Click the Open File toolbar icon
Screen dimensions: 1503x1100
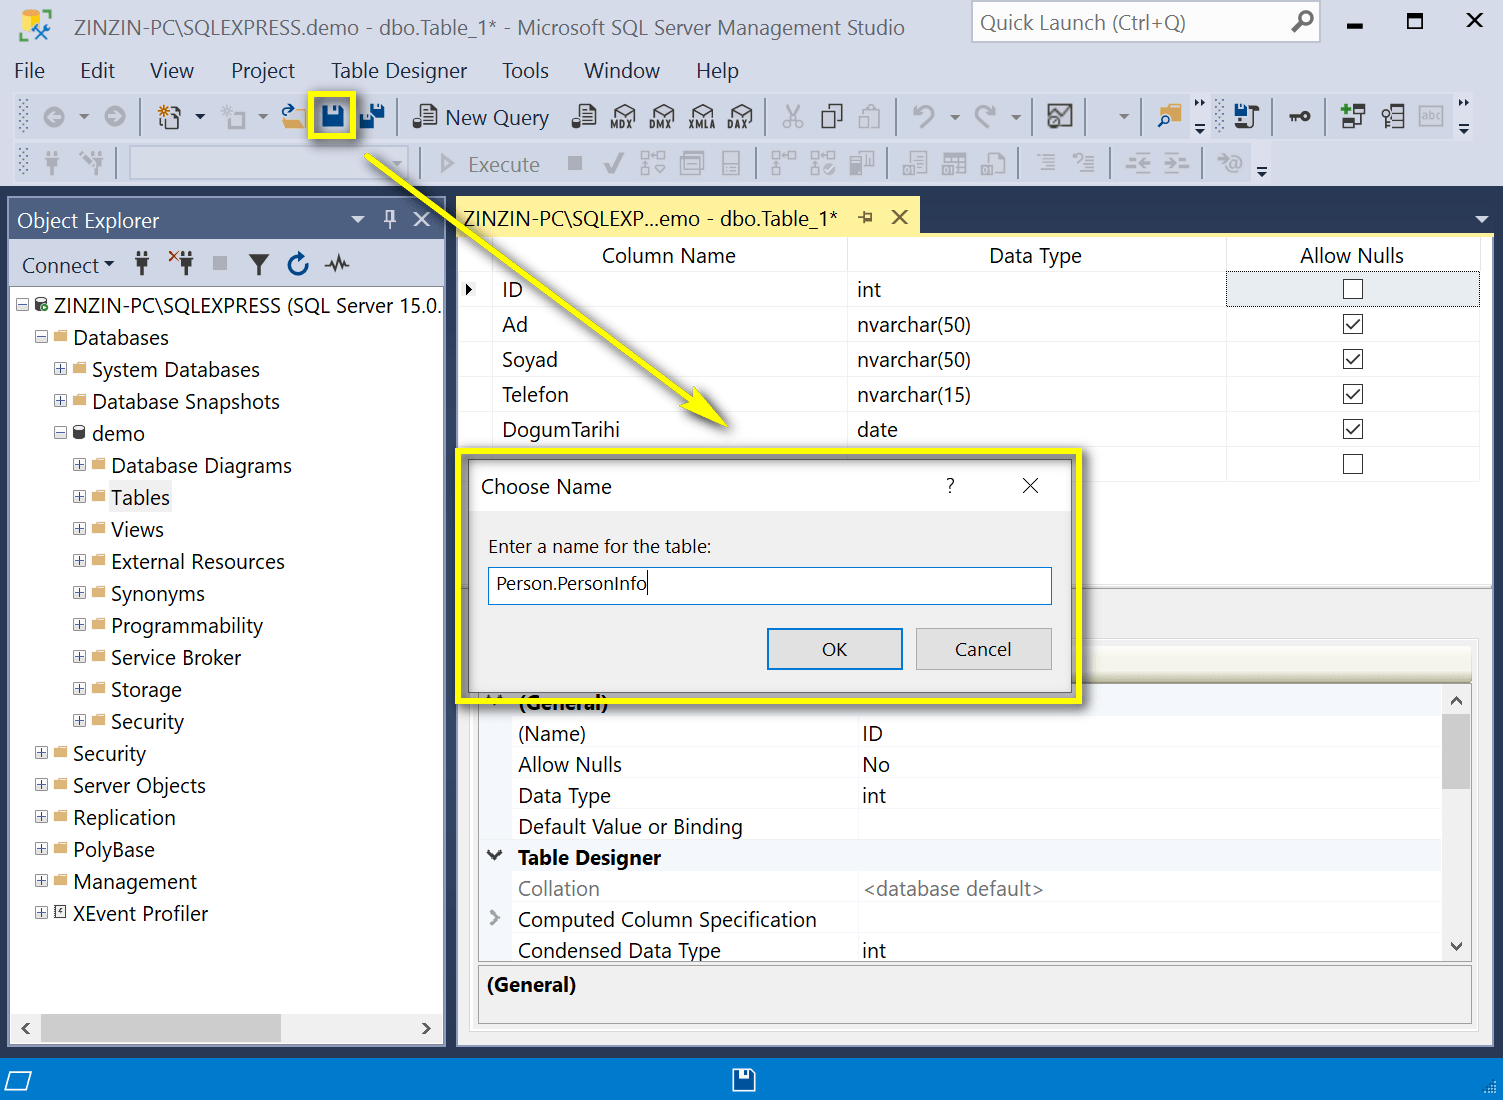[x=292, y=116]
